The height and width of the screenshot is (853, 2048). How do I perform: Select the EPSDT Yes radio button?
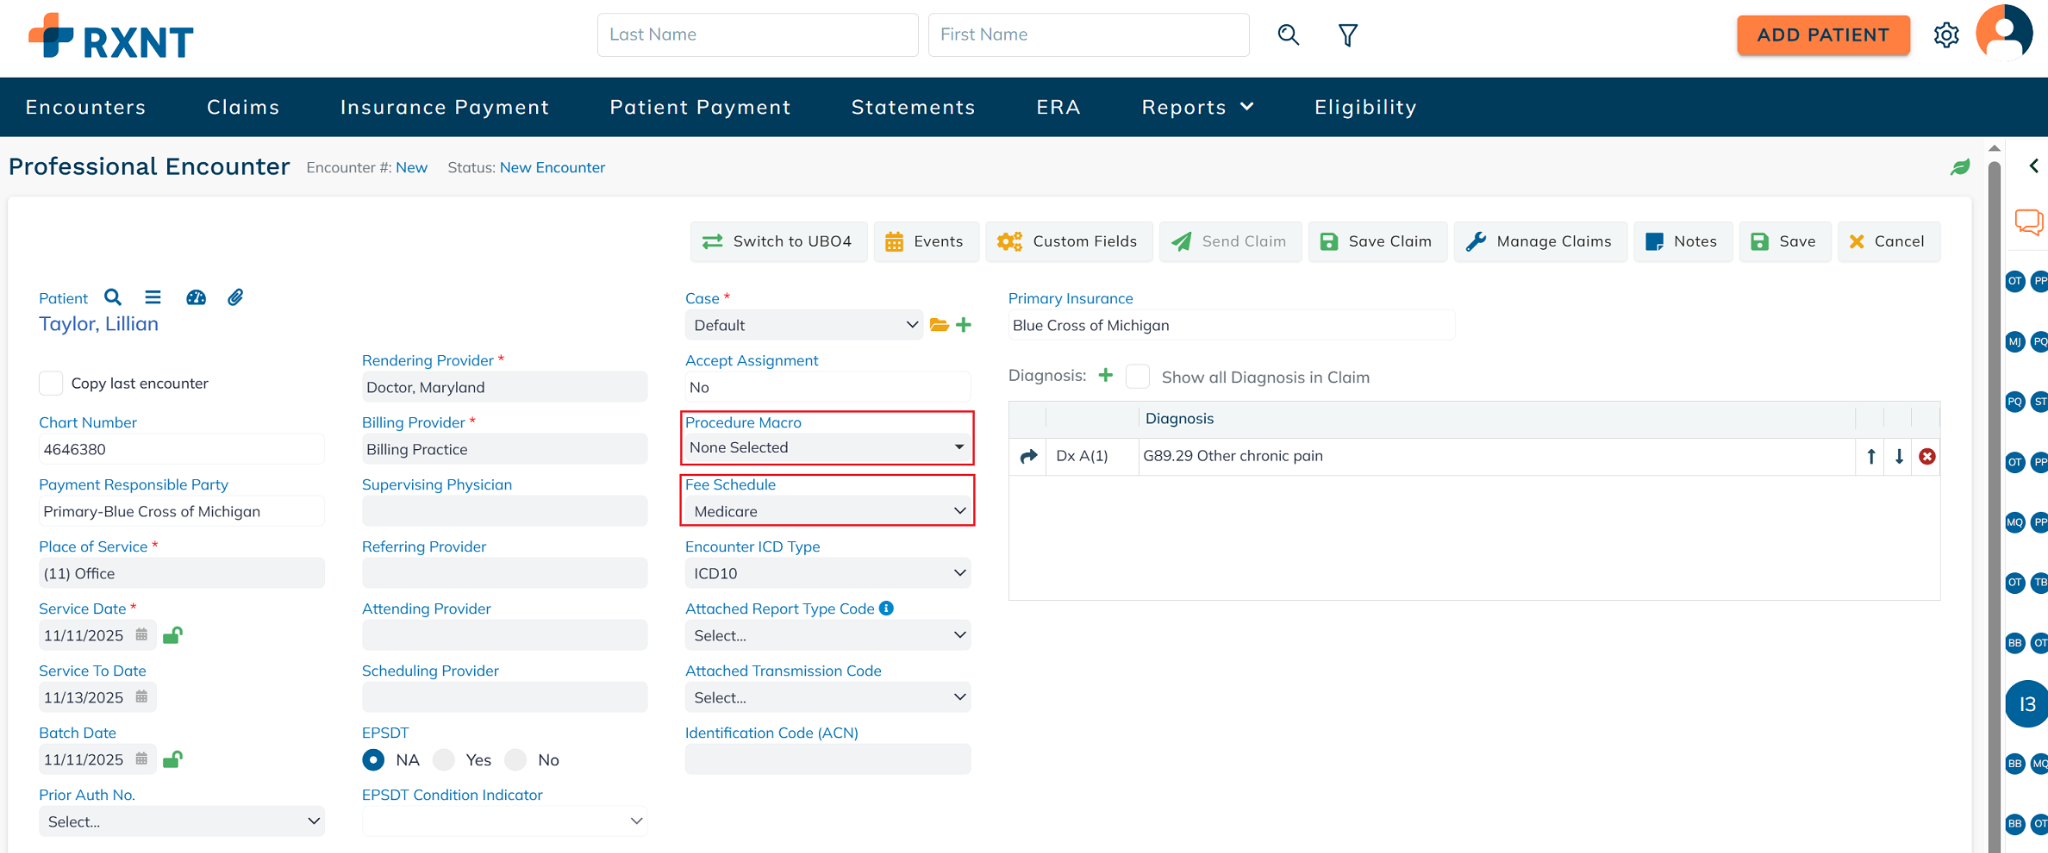pos(444,760)
